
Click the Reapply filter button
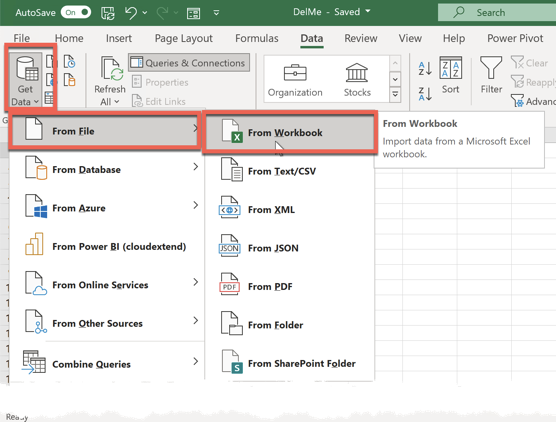coord(533,82)
